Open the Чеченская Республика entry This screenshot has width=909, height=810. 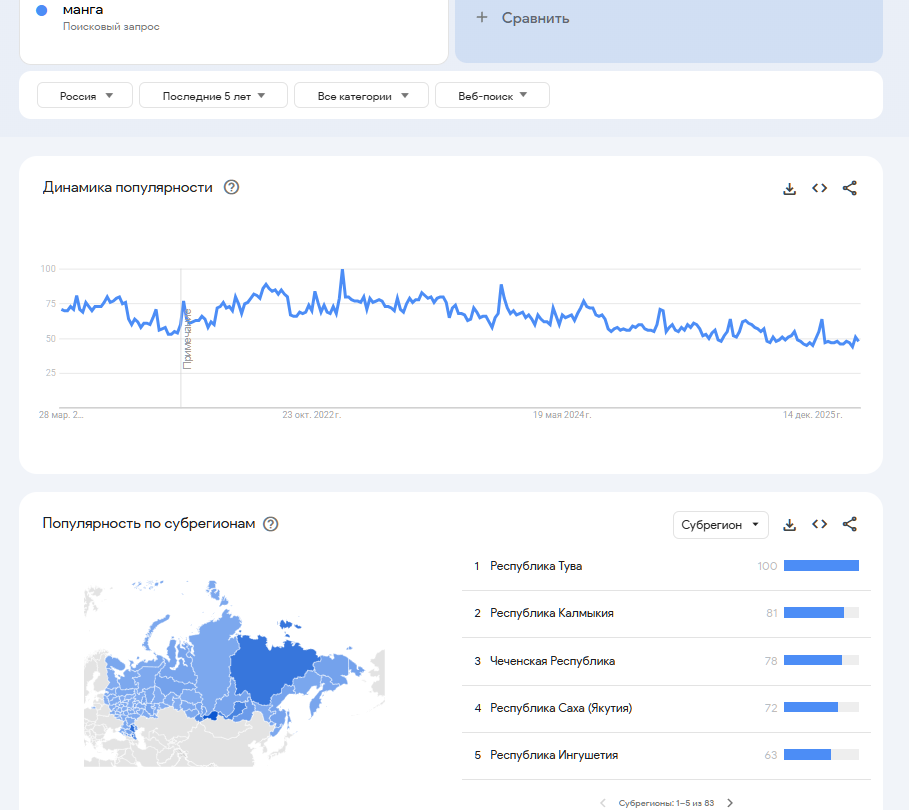pos(552,661)
